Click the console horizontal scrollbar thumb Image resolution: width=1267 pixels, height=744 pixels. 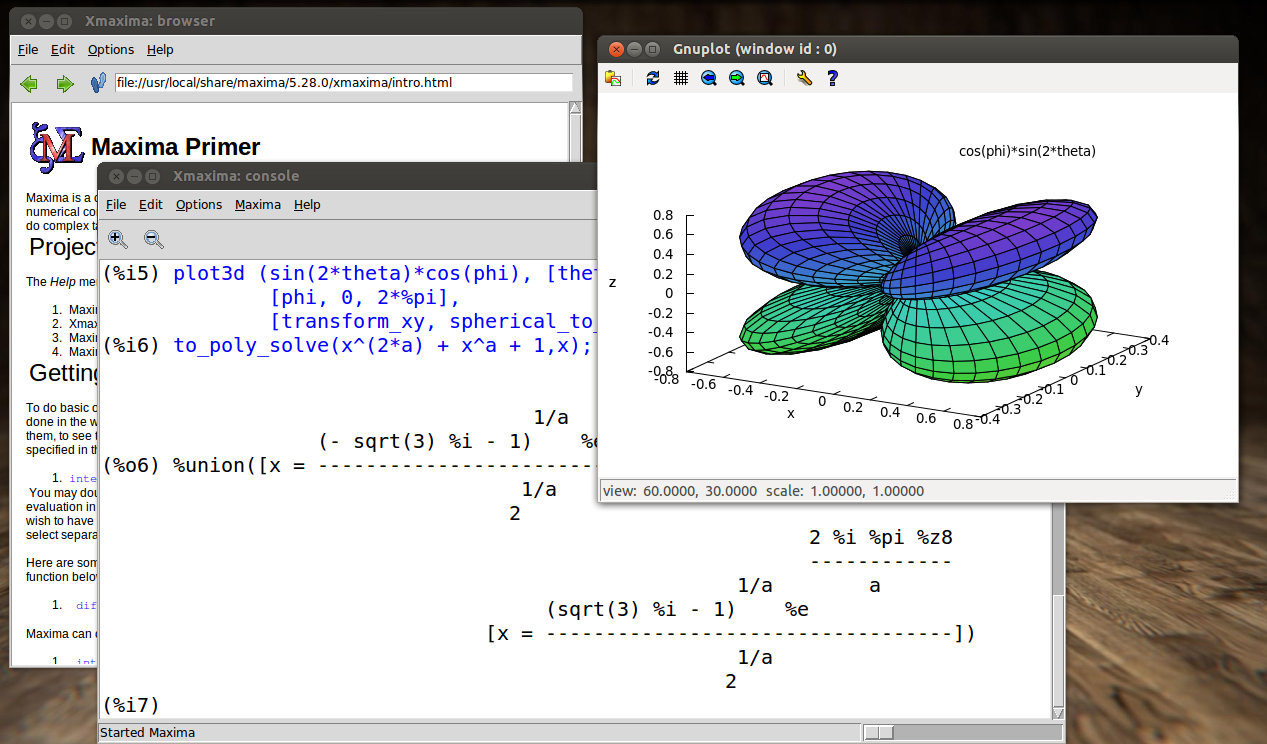coord(880,733)
